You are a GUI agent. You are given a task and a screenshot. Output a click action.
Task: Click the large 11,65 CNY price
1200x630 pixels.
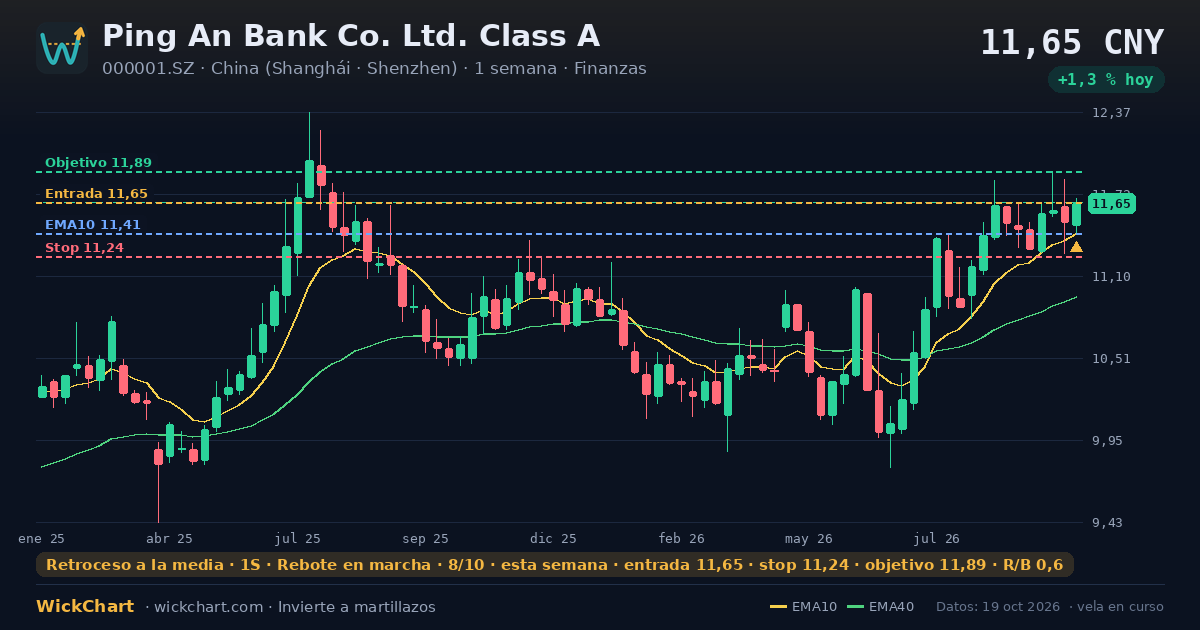[x=1072, y=43]
